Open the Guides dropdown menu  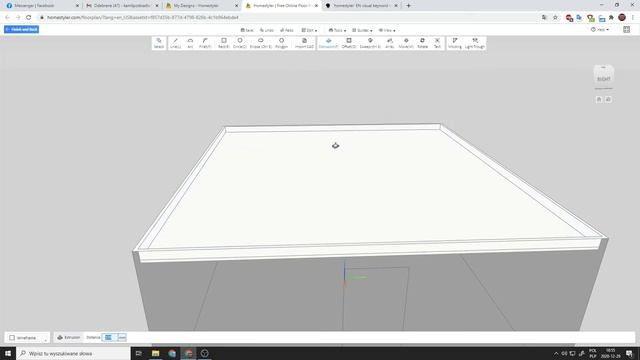click(362, 30)
